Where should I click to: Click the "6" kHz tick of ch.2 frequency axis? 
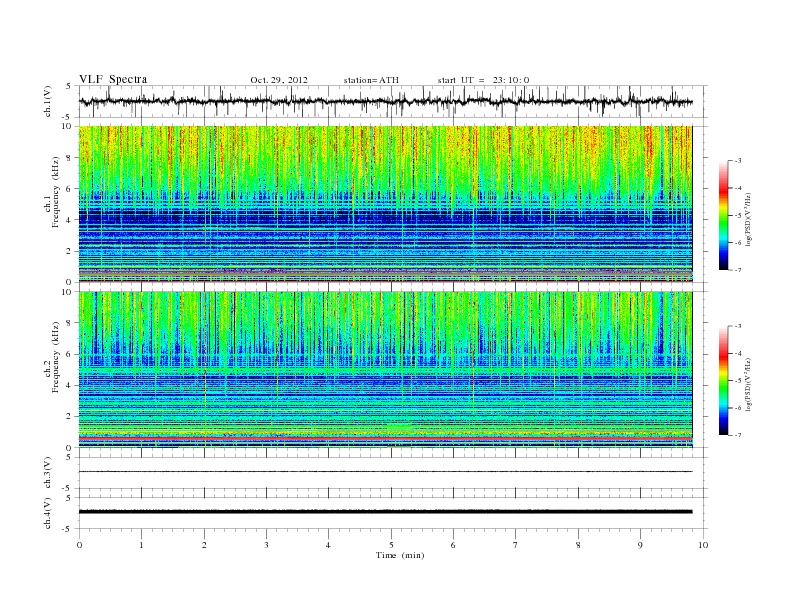70,354
